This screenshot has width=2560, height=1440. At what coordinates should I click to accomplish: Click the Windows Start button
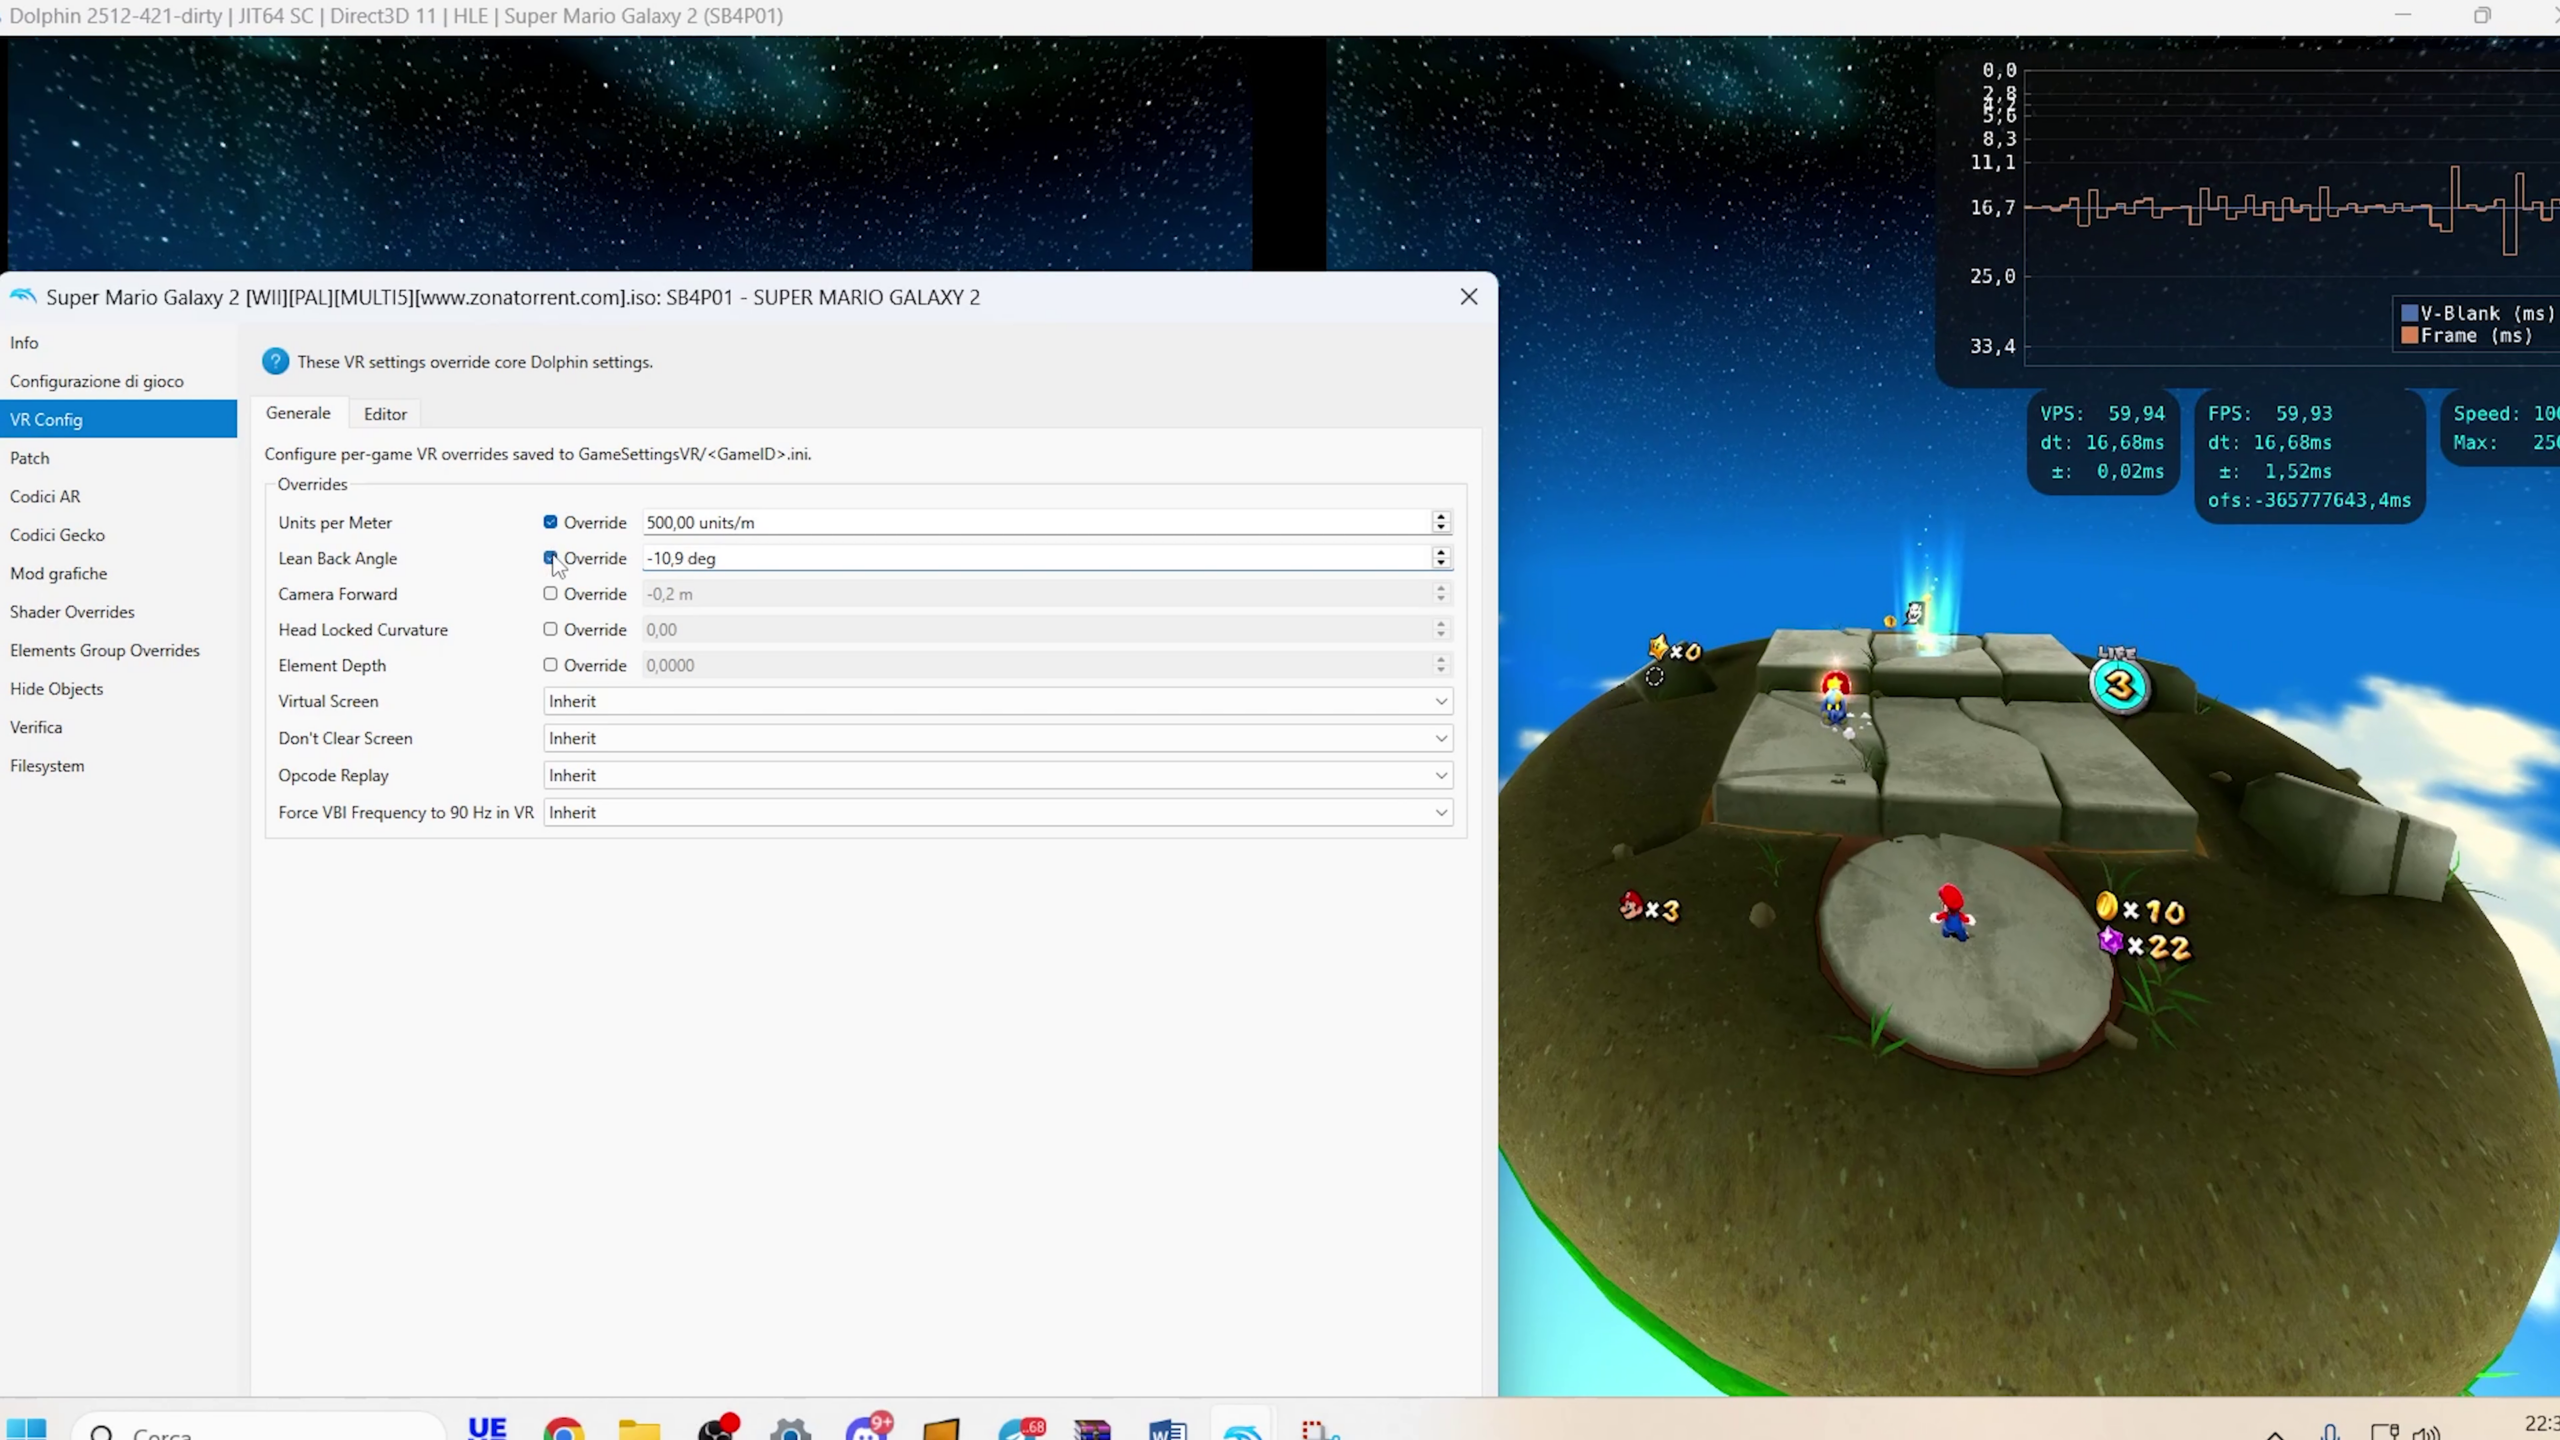pyautogui.click(x=27, y=1430)
